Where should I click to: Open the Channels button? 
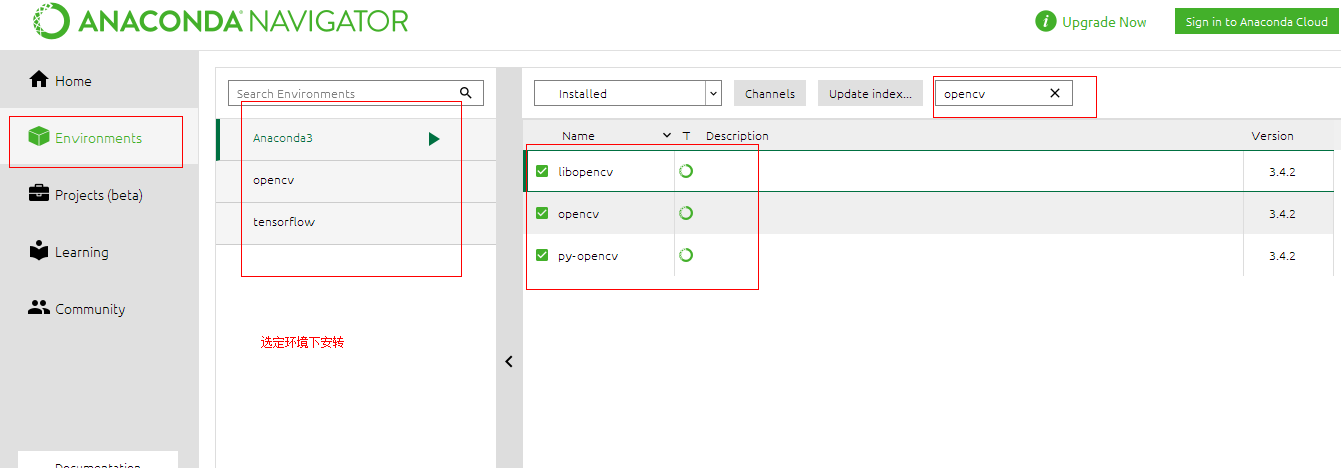point(770,93)
